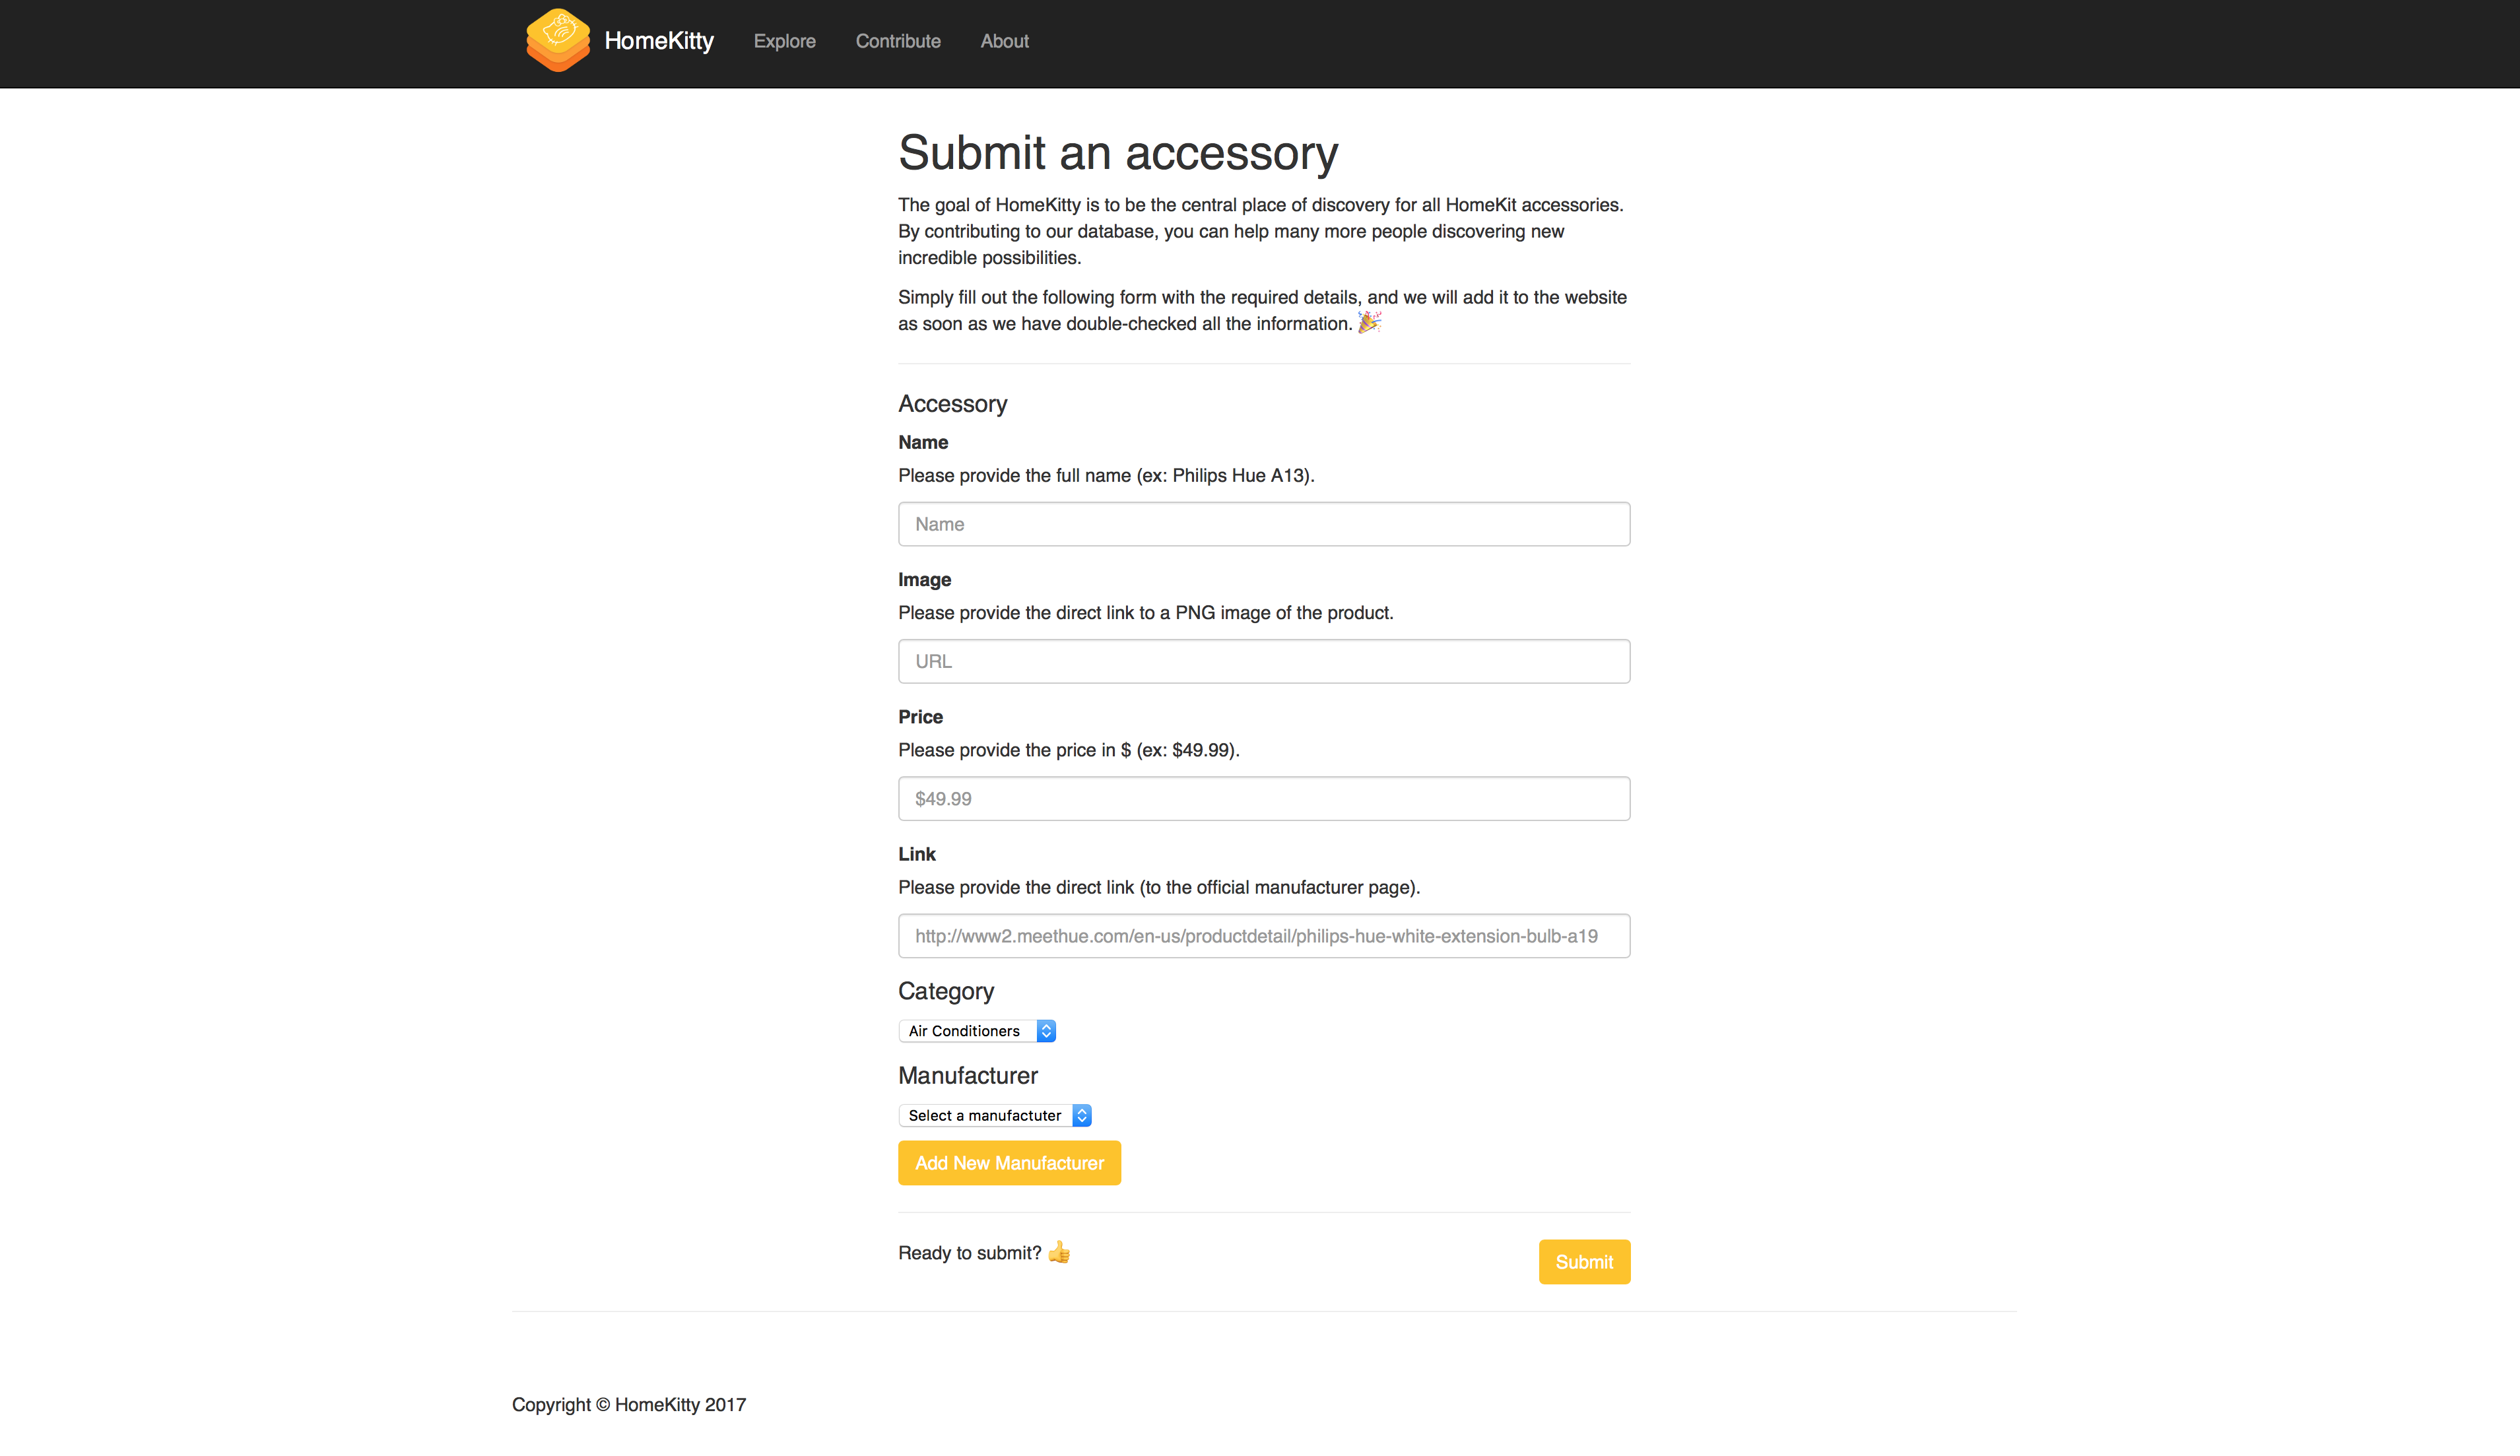The width and height of the screenshot is (2520, 1456).
Task: Click the thumbs up emoji
Action: point(1059,1252)
